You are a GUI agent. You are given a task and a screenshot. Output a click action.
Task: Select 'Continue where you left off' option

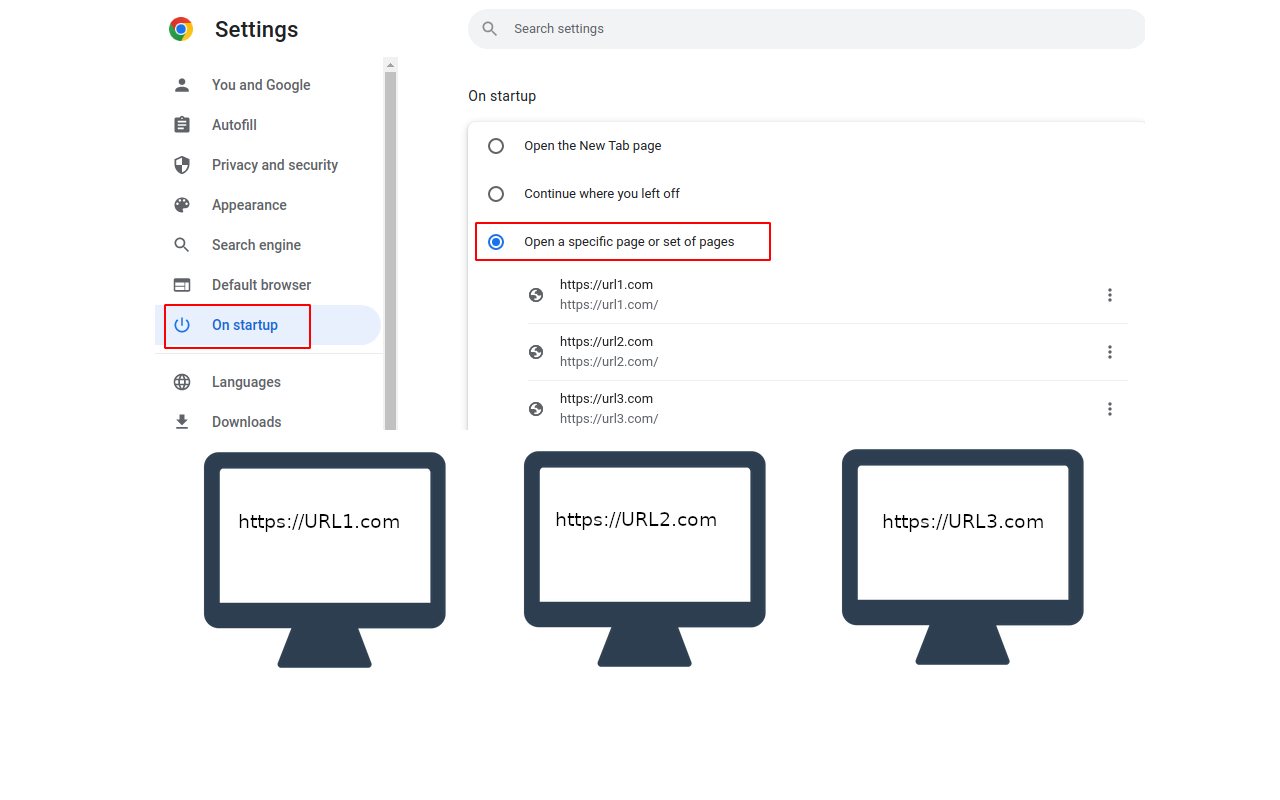click(496, 194)
